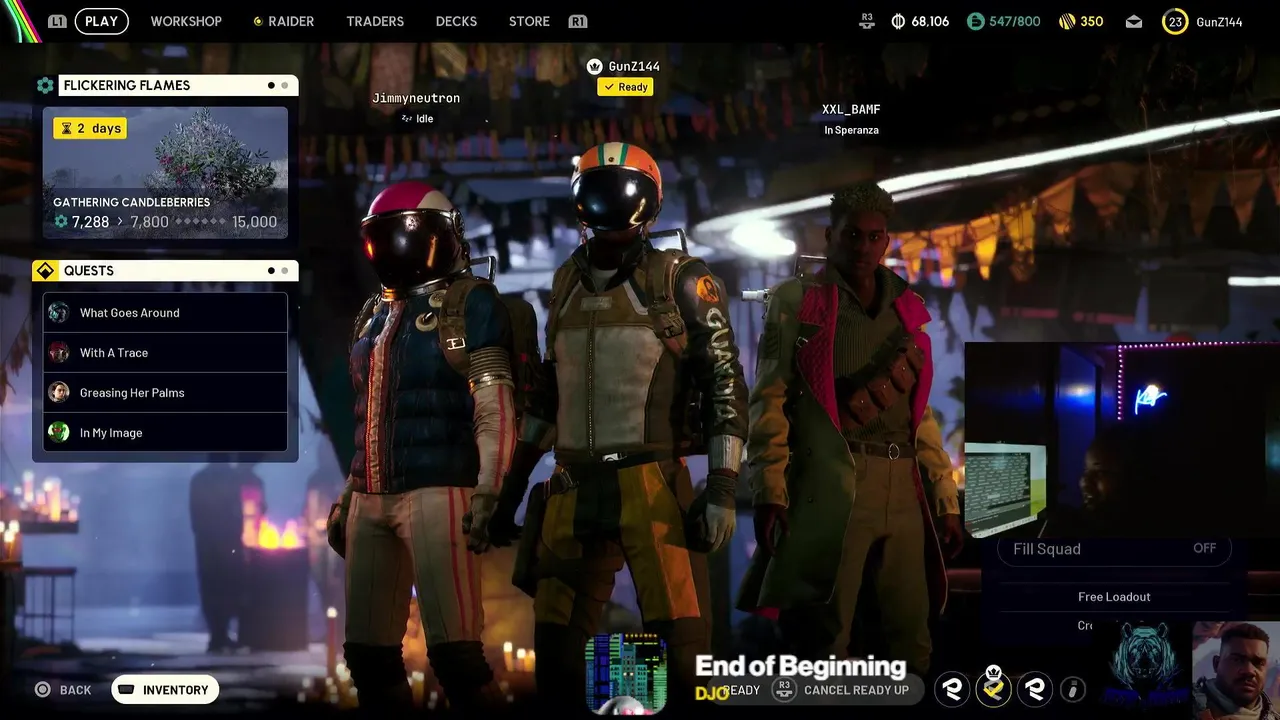Click CANCEL READY UP
1280x720 pixels.
point(856,690)
